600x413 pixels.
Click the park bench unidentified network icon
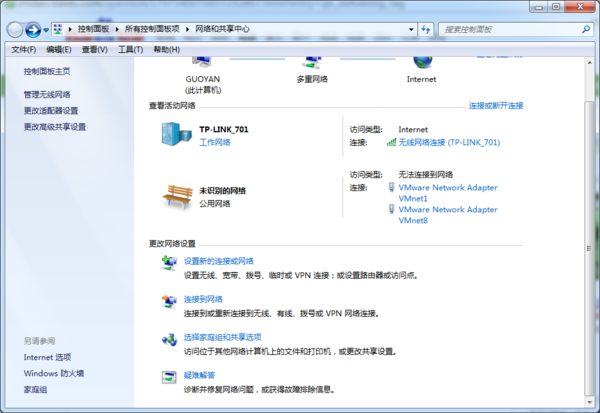pyautogui.click(x=176, y=194)
